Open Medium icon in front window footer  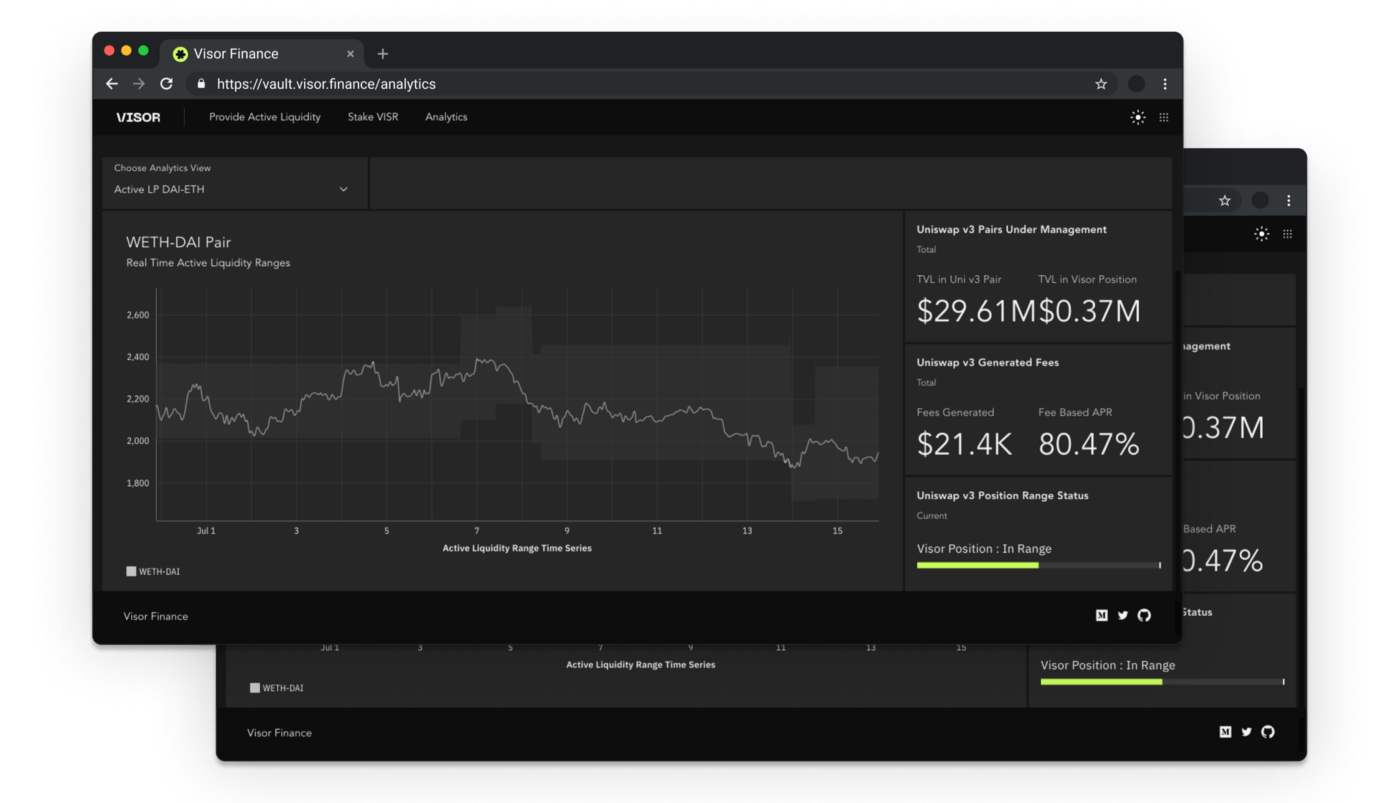coord(1101,616)
